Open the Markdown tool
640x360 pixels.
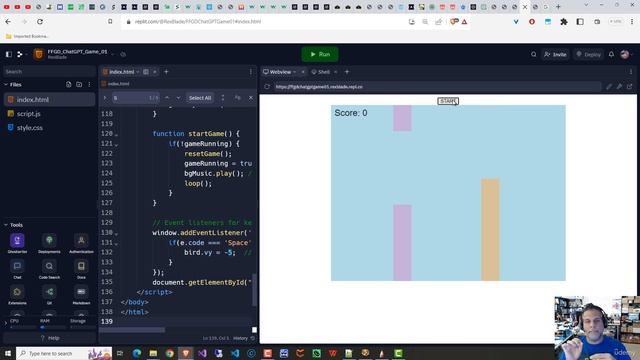coord(81,295)
